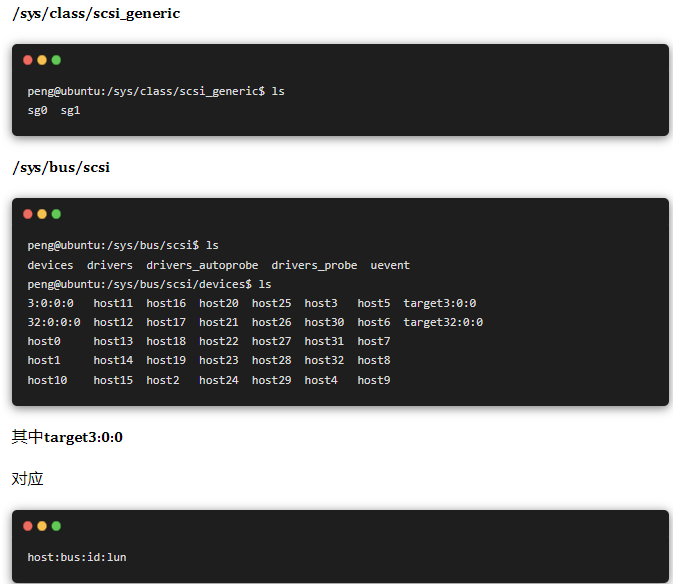Click red dot in first code block
The width and height of the screenshot is (673, 584).
pyautogui.click(x=28, y=60)
